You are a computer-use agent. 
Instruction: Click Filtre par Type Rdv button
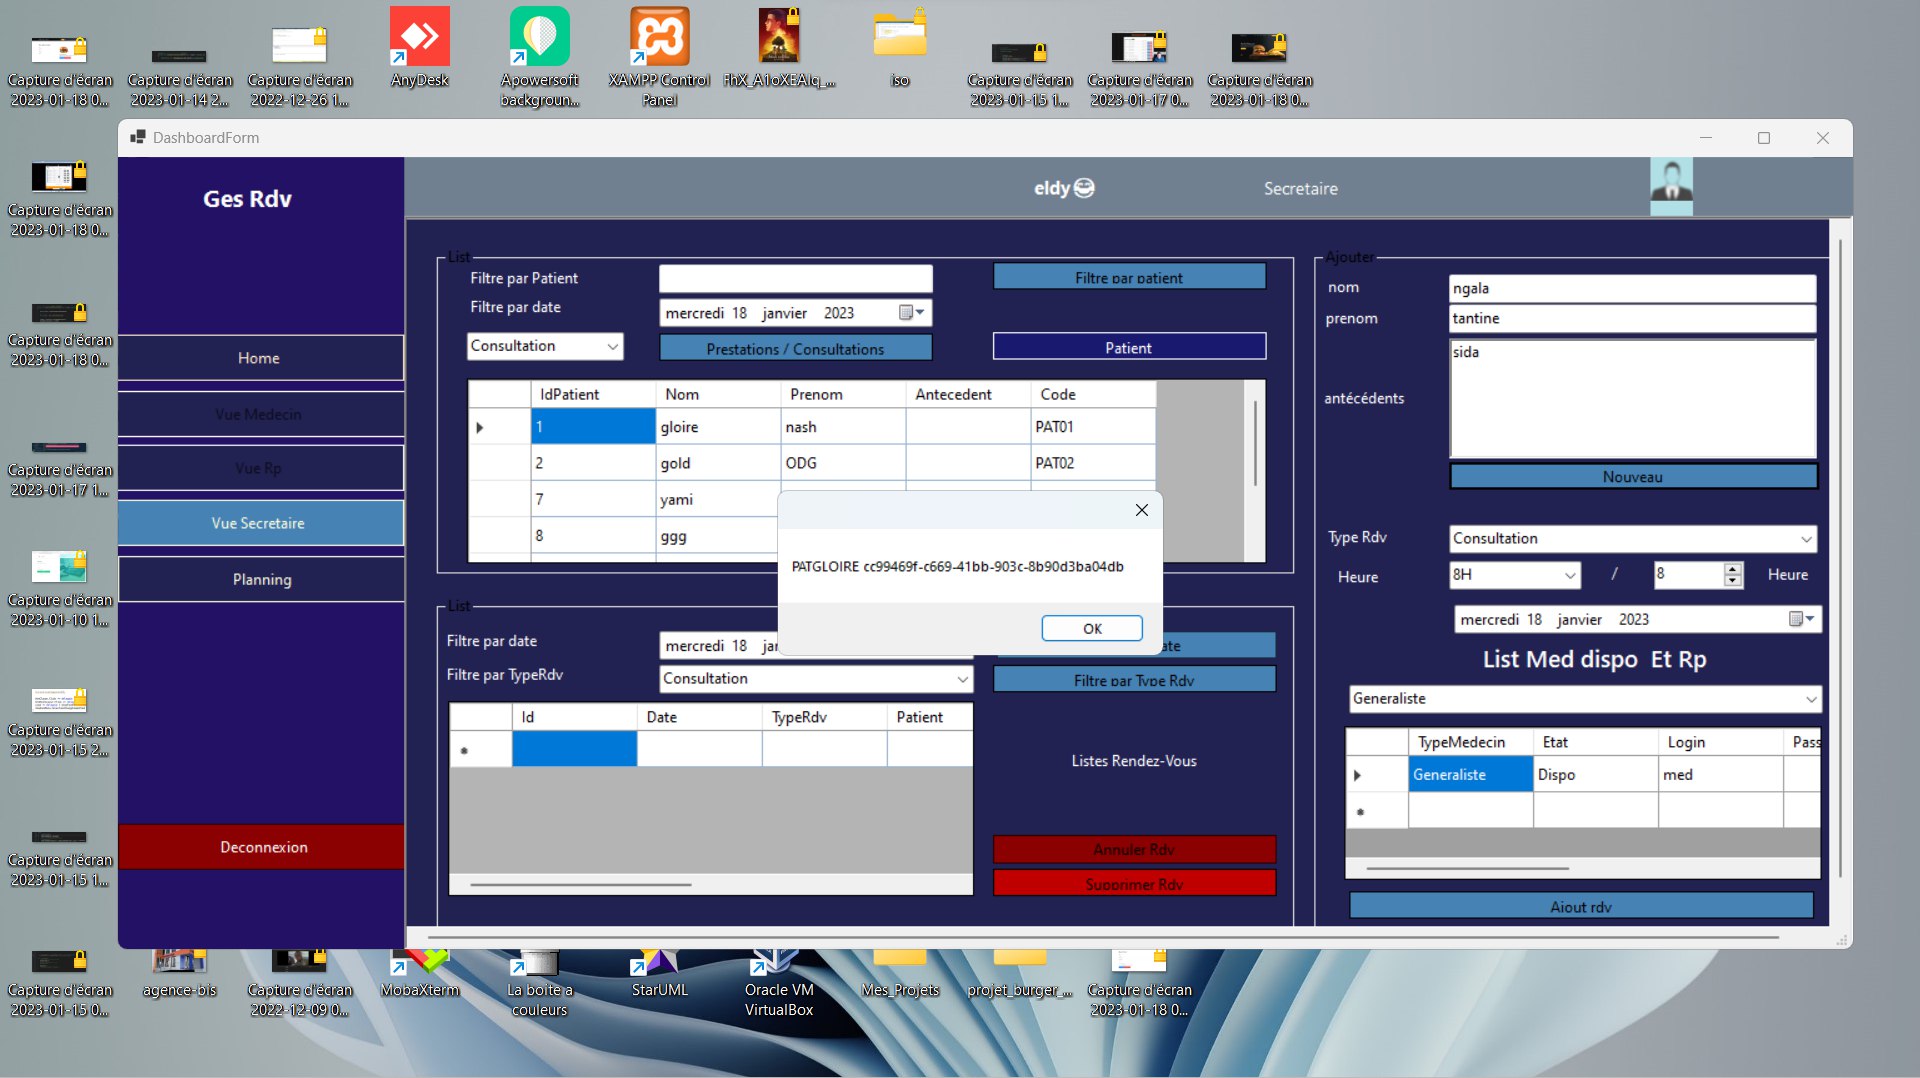point(1134,680)
